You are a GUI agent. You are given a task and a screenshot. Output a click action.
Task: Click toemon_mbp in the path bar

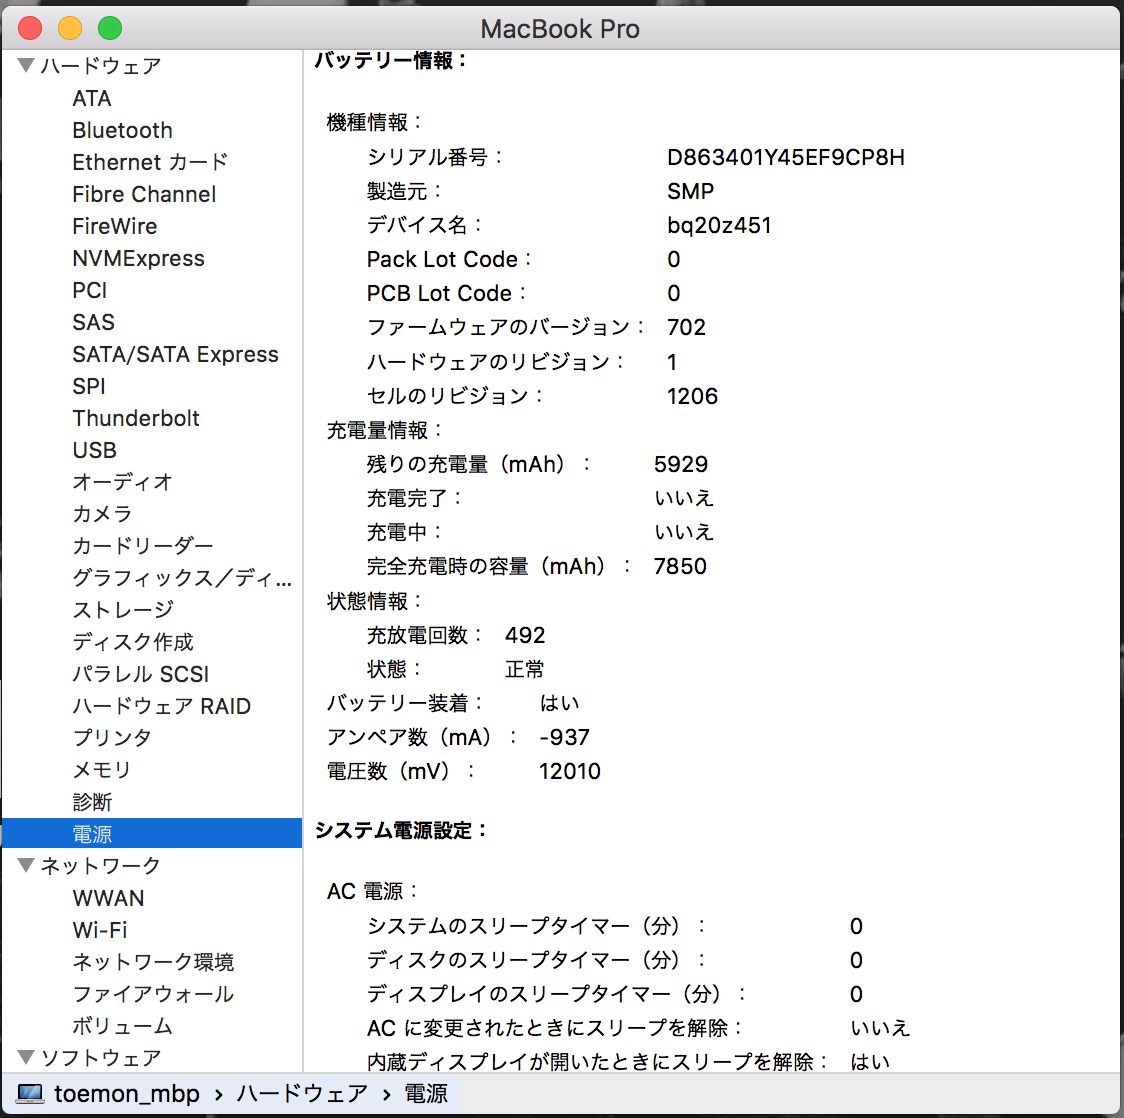click(127, 1094)
